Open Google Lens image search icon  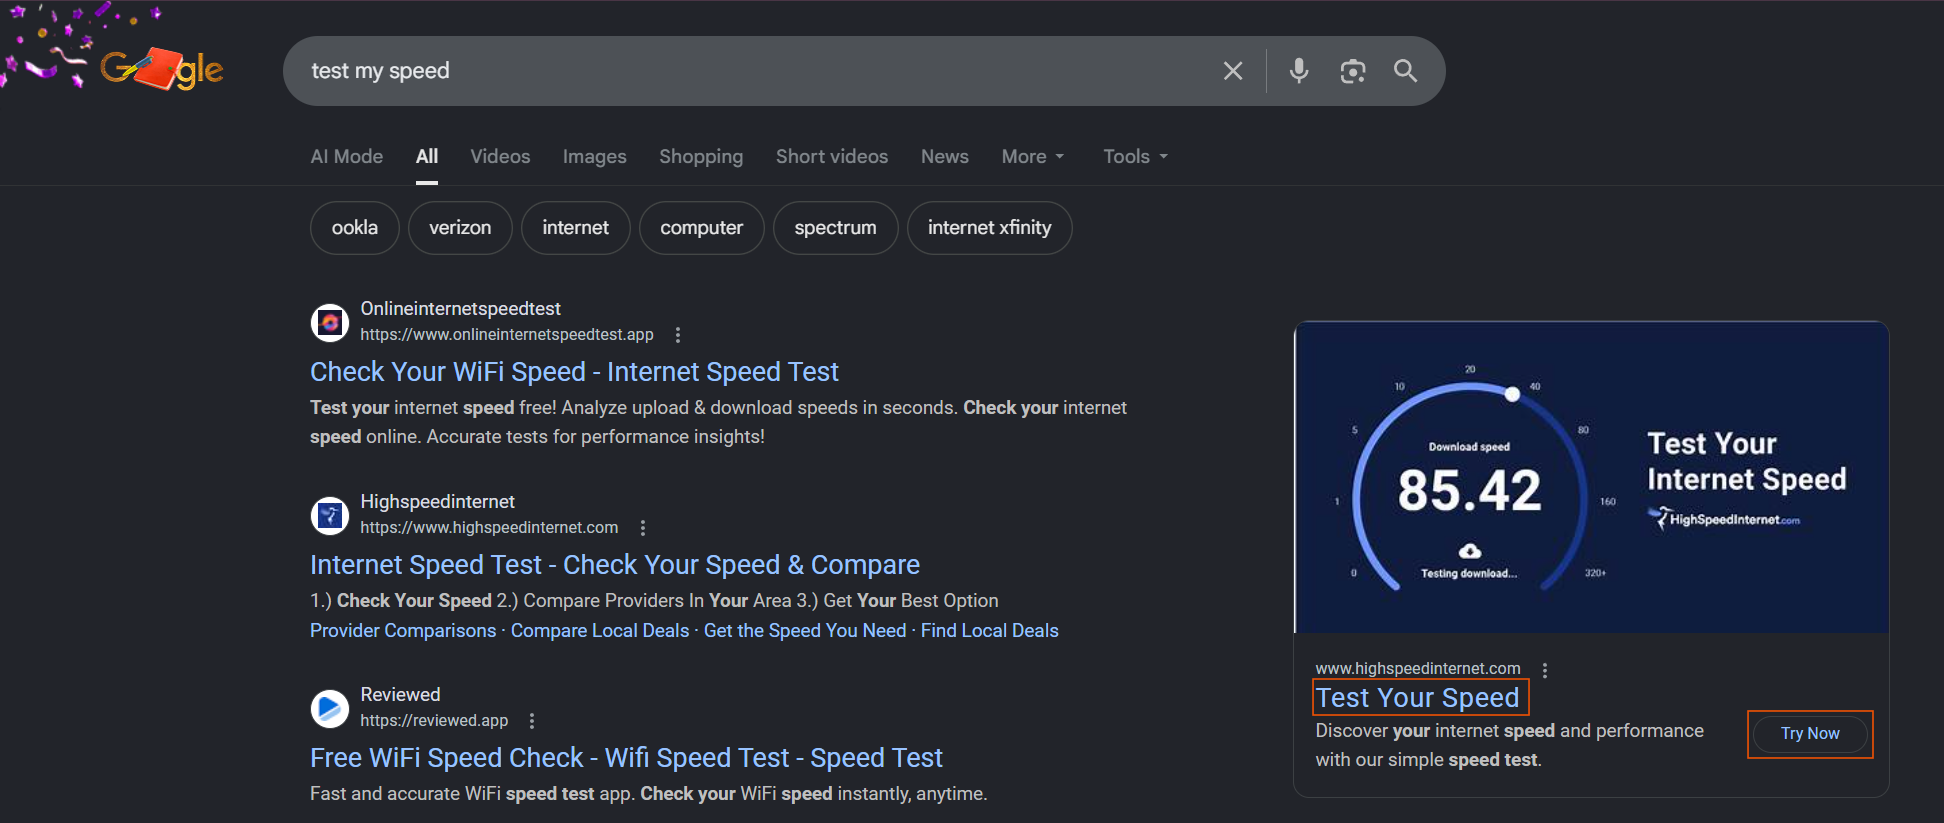pyautogui.click(x=1353, y=71)
